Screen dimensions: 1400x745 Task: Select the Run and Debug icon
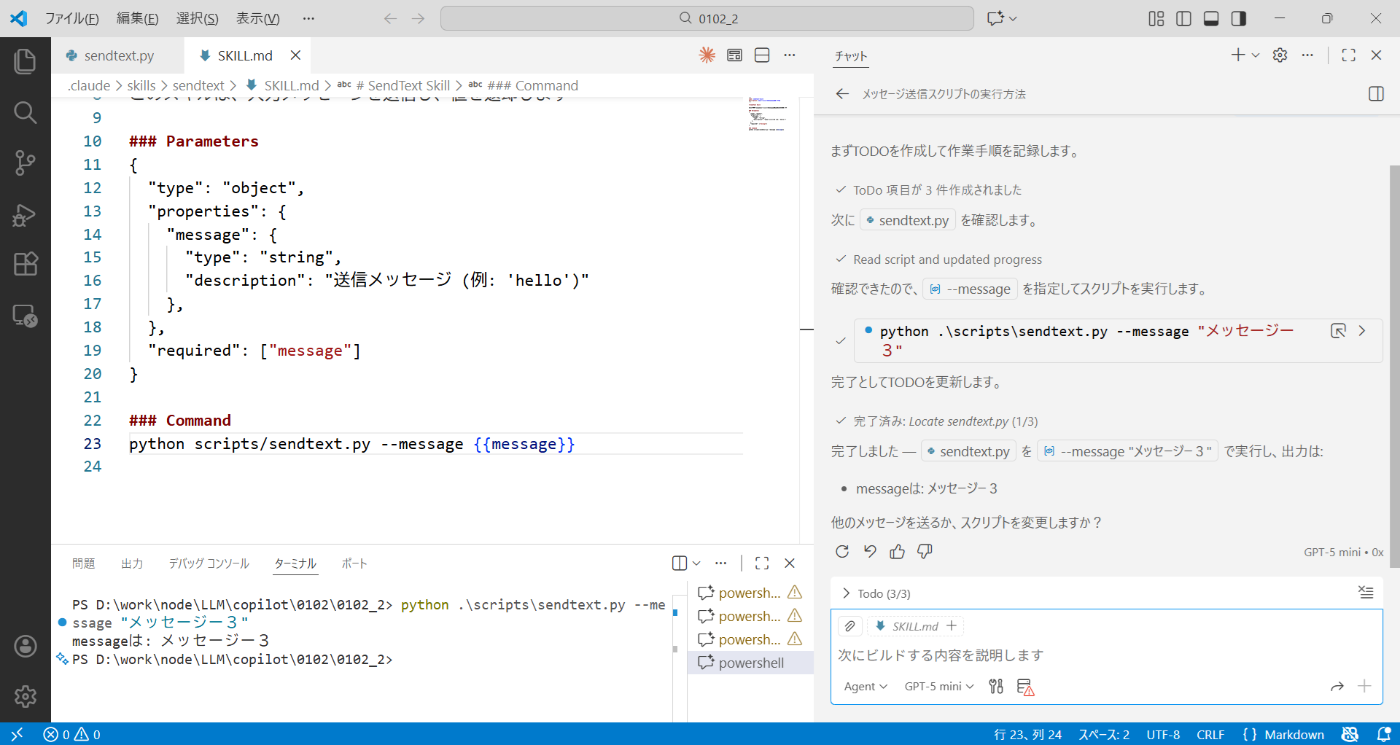coord(25,214)
